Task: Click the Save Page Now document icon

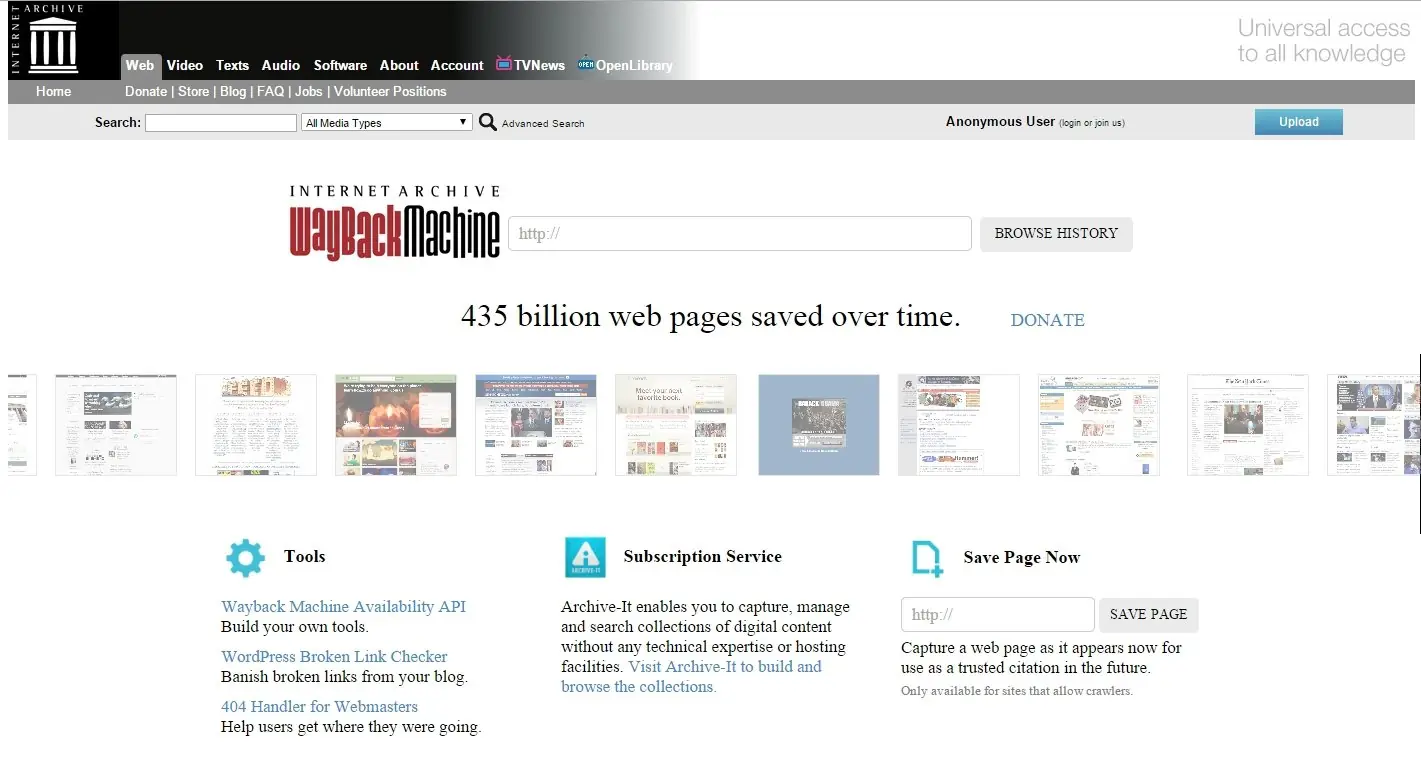Action: (x=925, y=558)
